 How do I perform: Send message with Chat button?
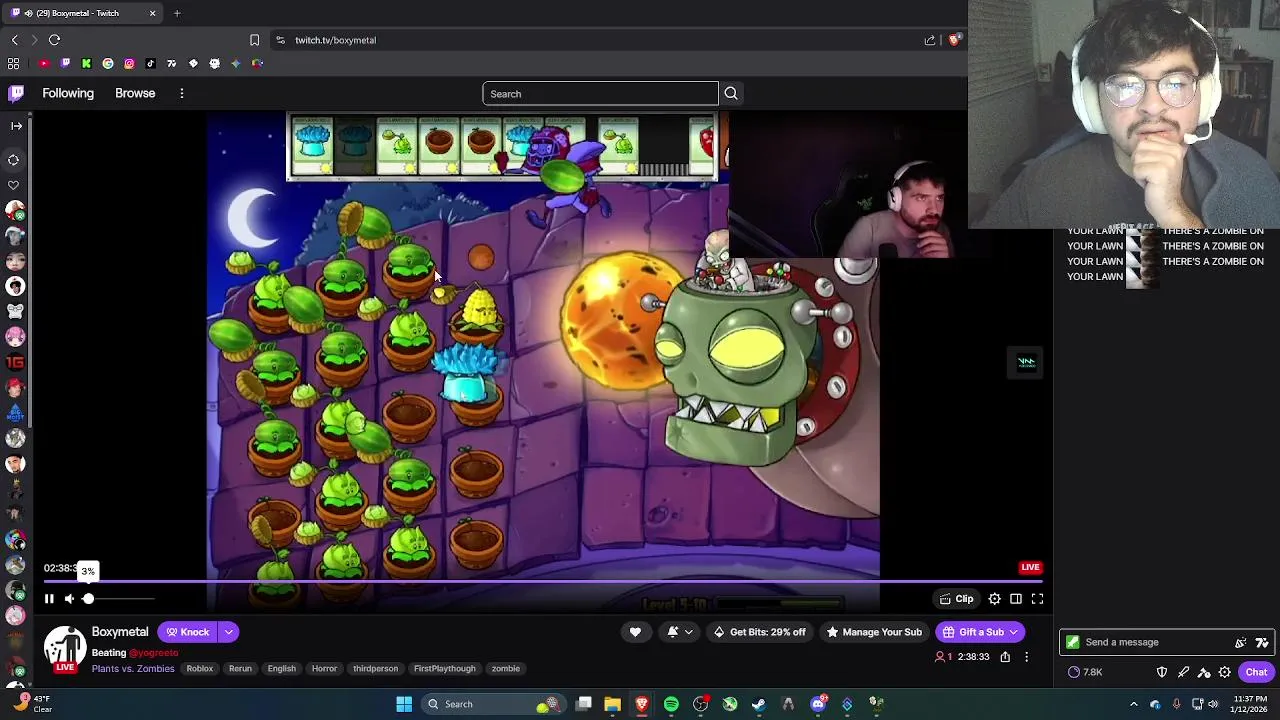pos(1256,672)
